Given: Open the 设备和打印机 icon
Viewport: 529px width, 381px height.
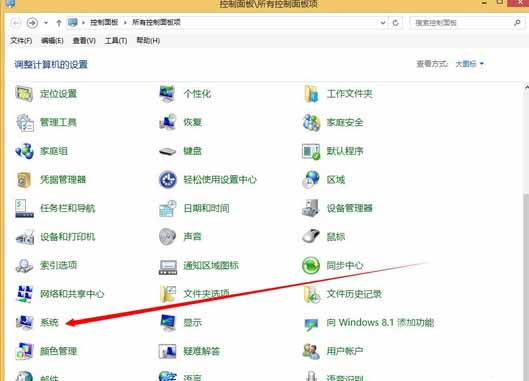Looking at the screenshot, I should (25, 237).
